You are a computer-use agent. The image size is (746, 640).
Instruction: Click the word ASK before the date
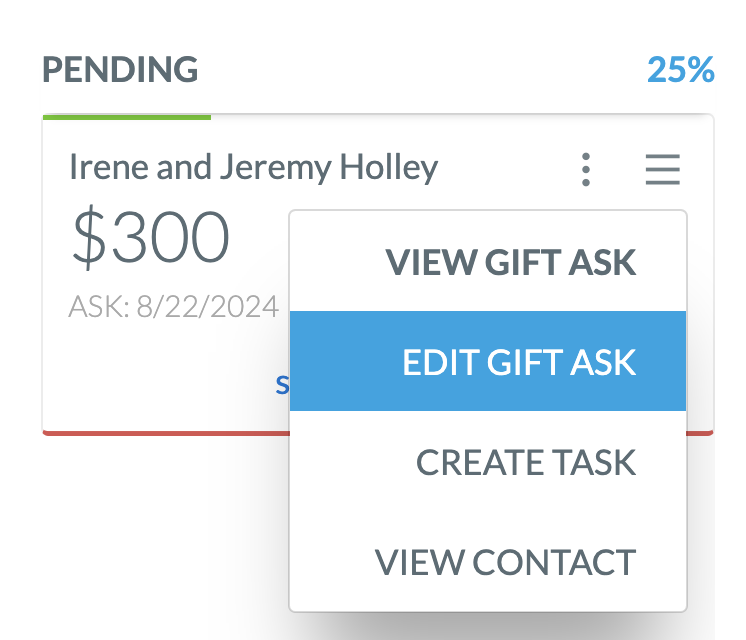coord(87,306)
